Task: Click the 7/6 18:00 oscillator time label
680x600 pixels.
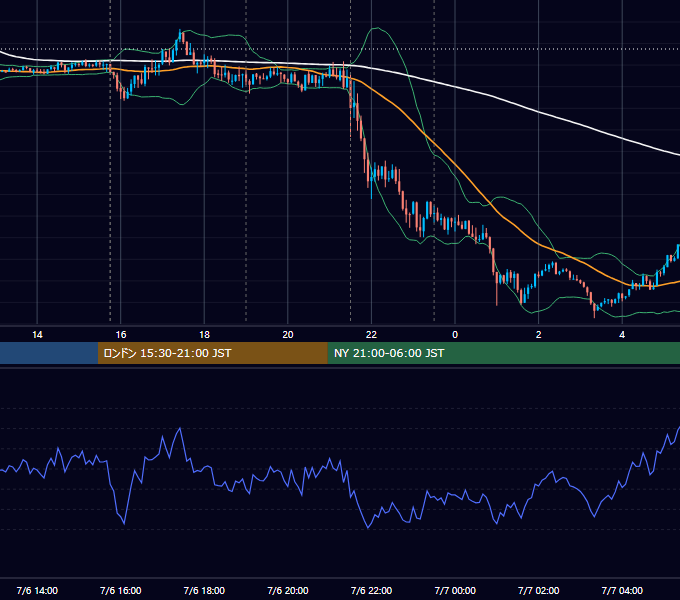Action: tap(204, 590)
